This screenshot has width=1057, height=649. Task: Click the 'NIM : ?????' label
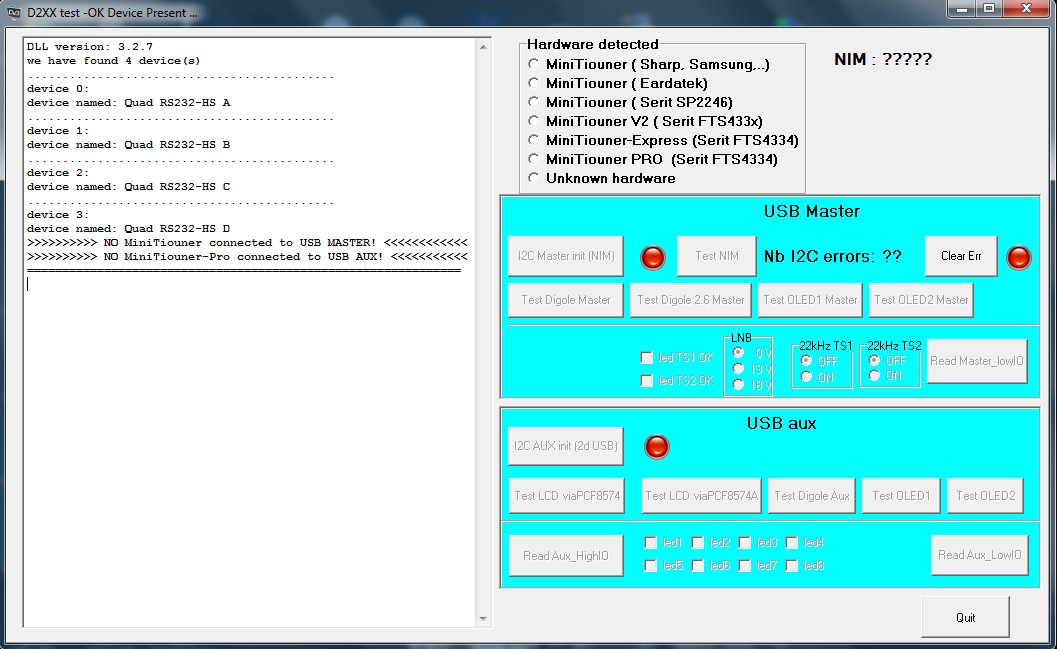click(x=882, y=59)
